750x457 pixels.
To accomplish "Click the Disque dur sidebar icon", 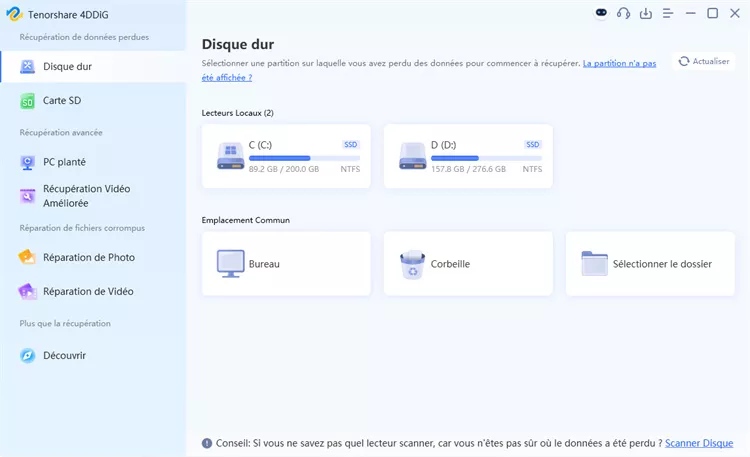I will [x=27, y=67].
